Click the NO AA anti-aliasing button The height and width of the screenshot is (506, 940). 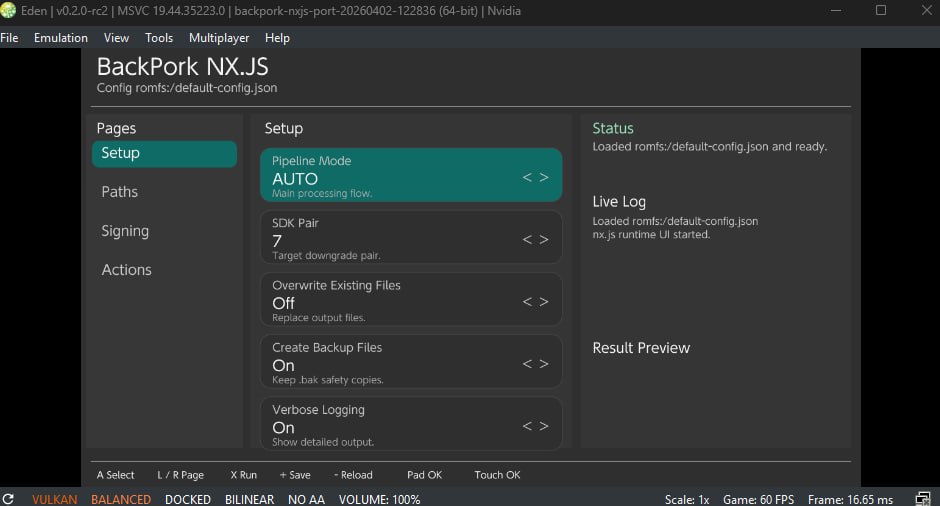point(306,499)
